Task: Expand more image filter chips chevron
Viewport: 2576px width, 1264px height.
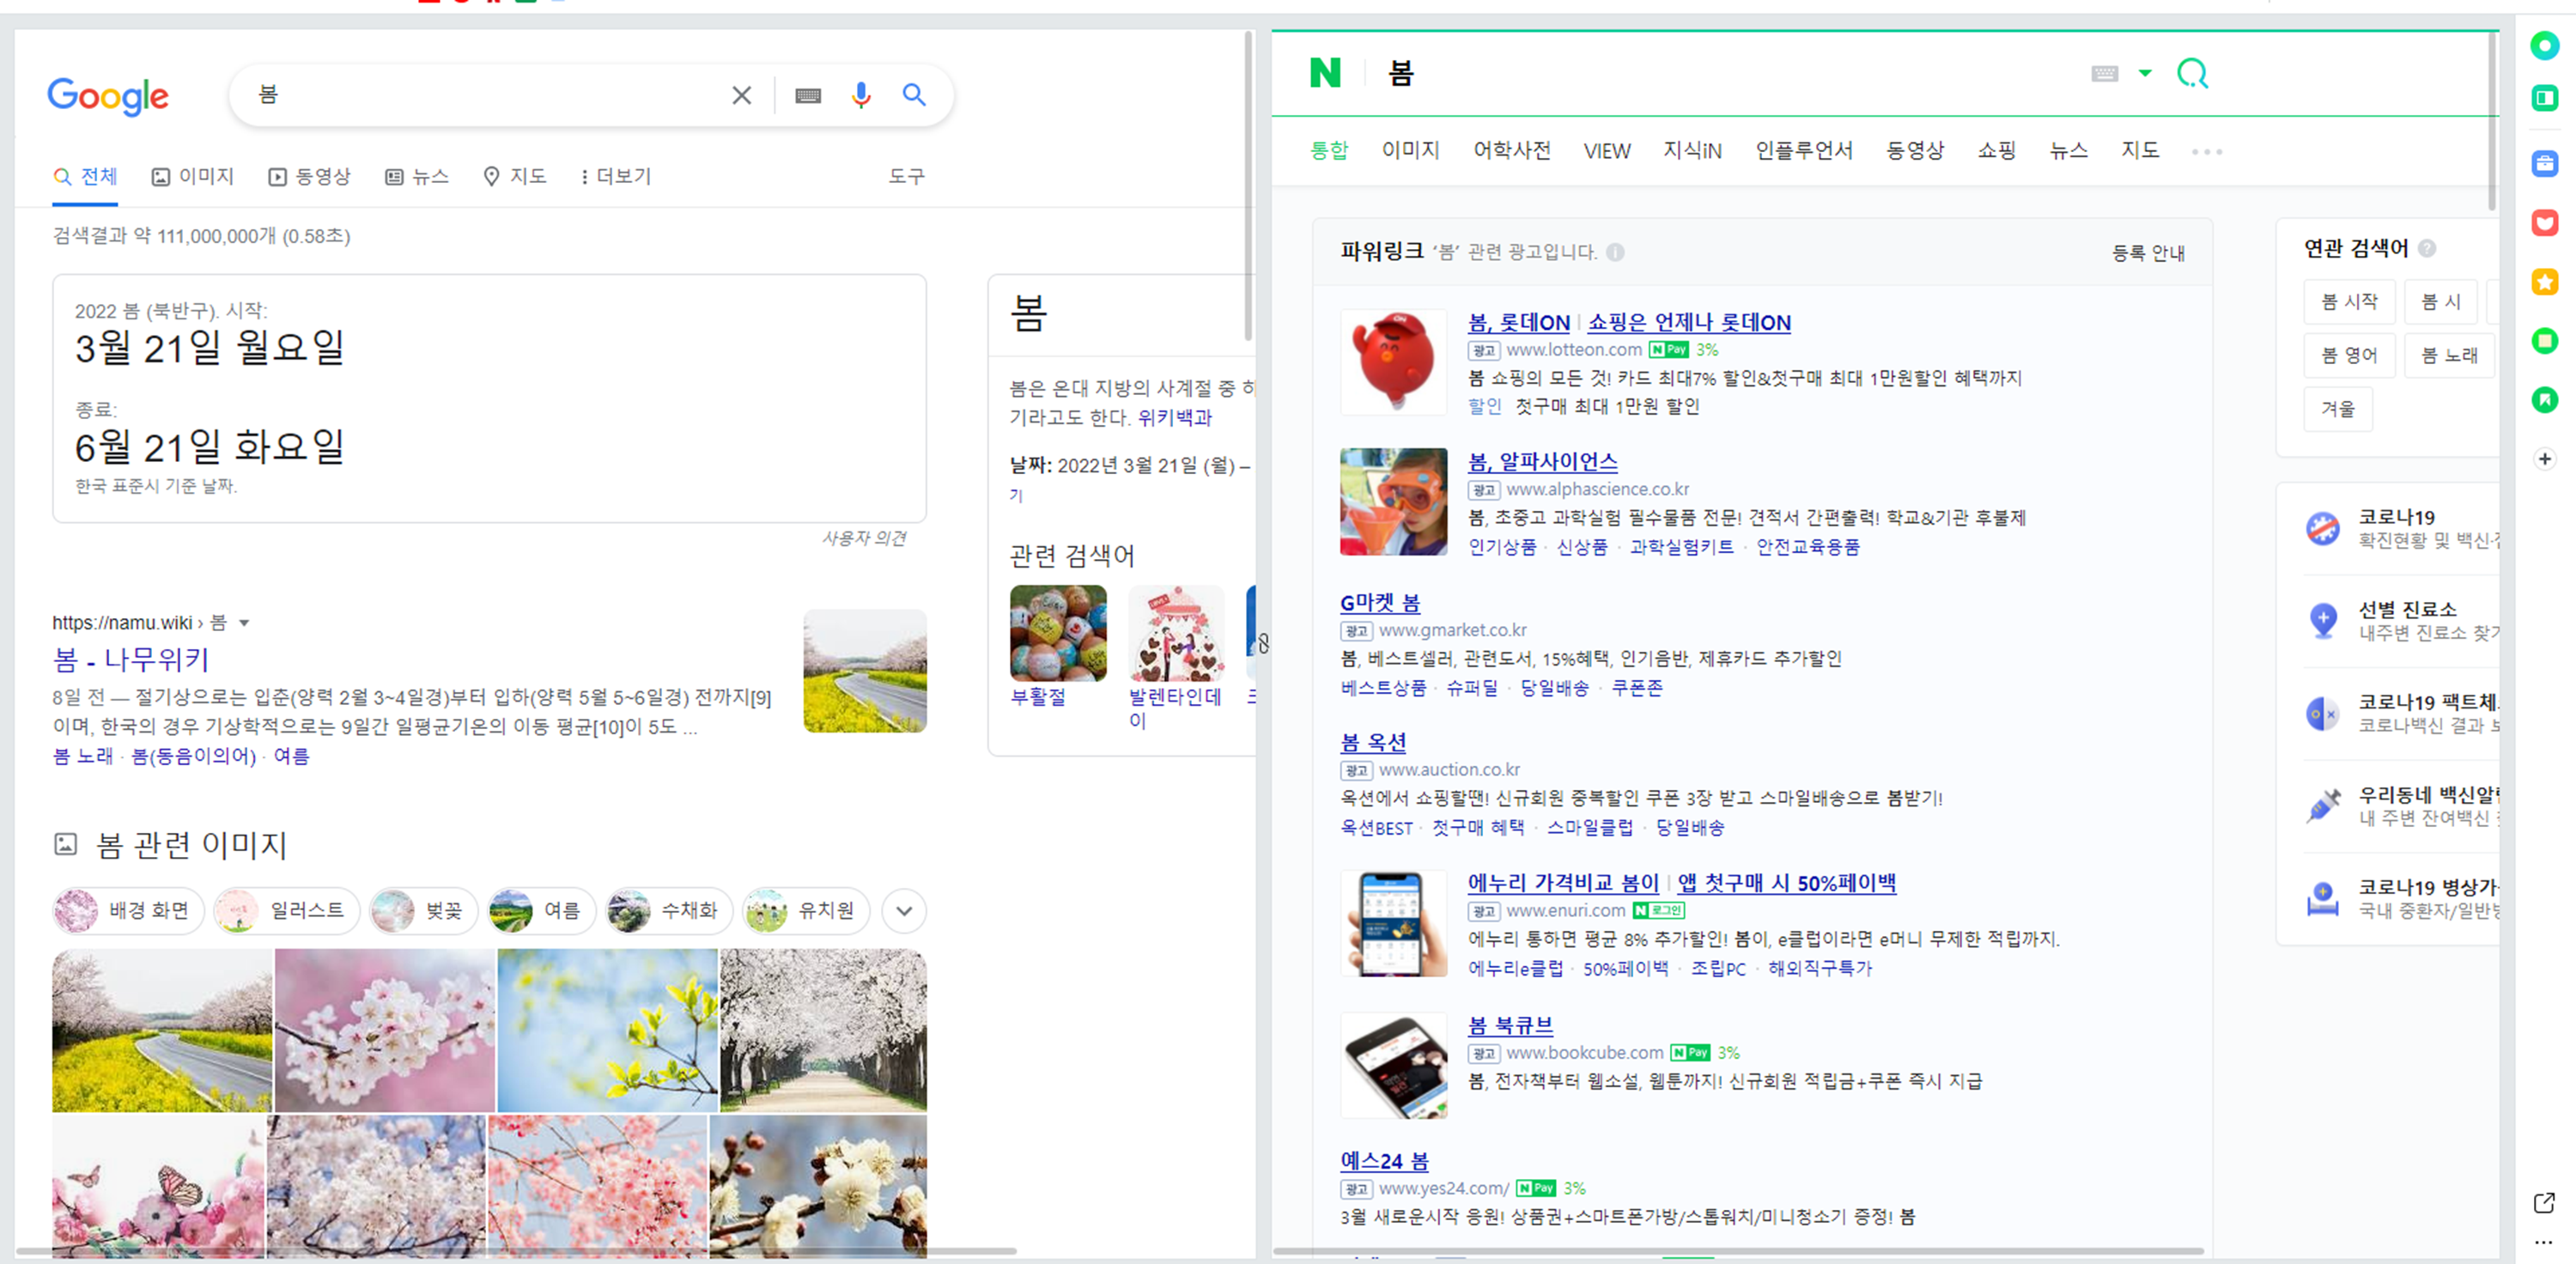Action: [904, 911]
